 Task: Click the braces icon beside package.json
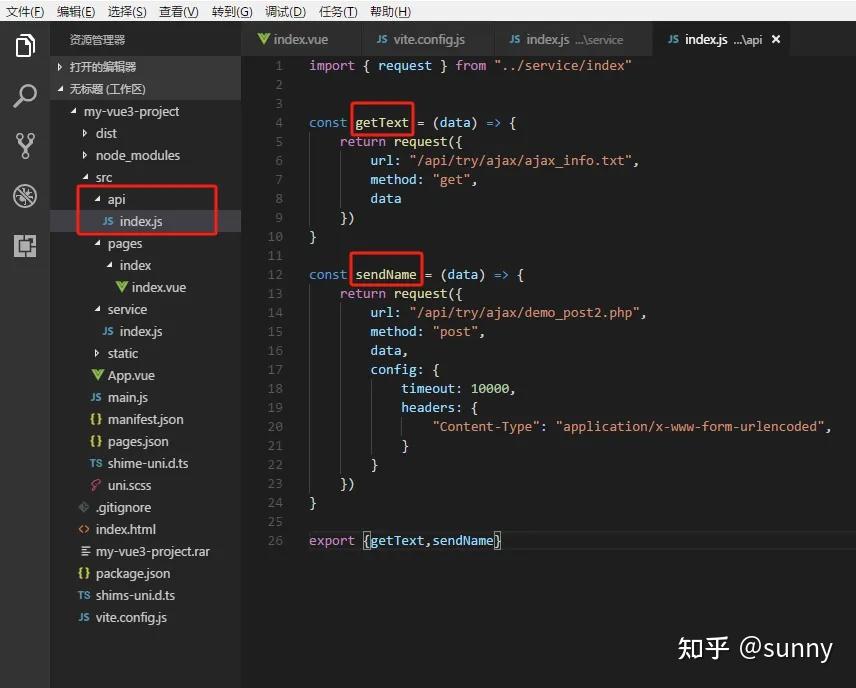click(x=83, y=573)
